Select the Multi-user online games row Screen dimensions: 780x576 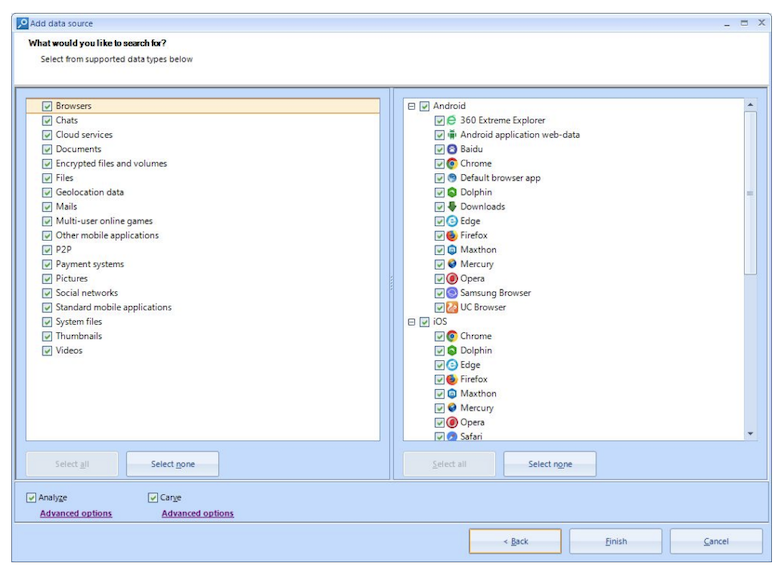pos(203,221)
